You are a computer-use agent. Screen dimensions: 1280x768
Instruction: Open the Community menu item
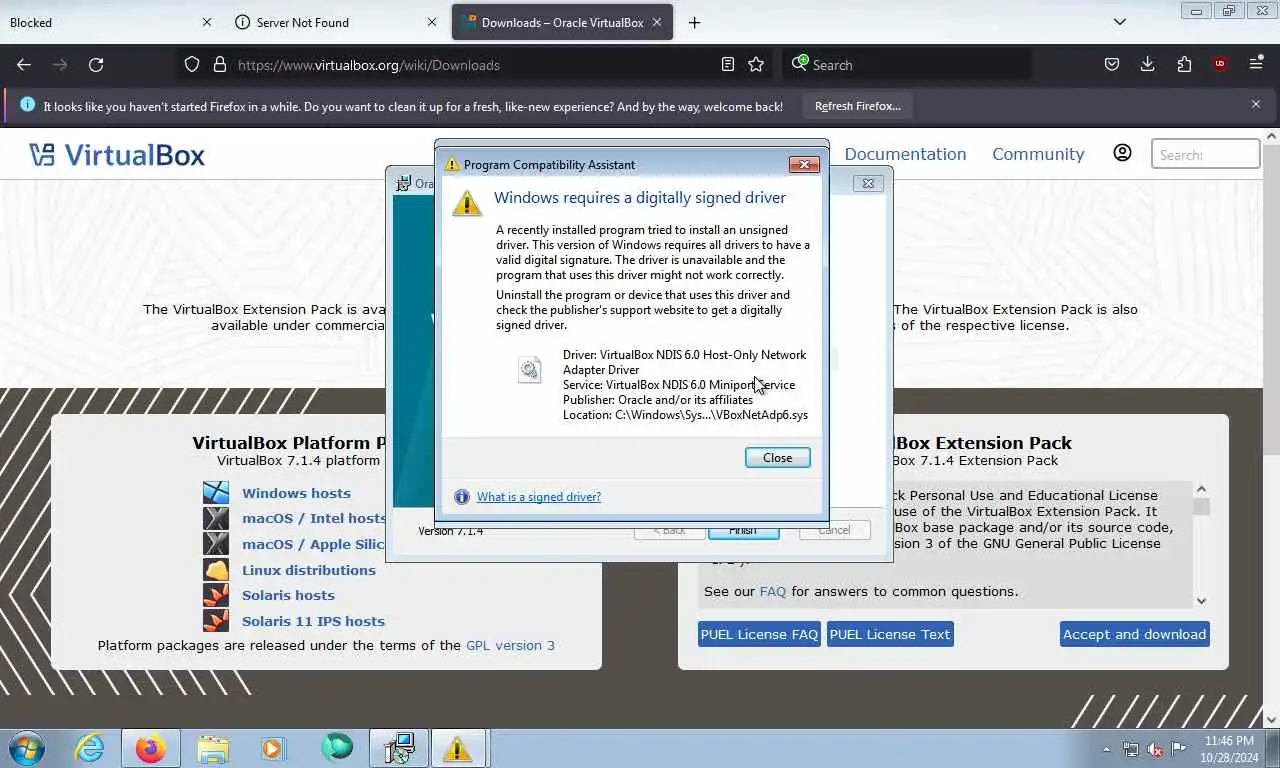1038,154
